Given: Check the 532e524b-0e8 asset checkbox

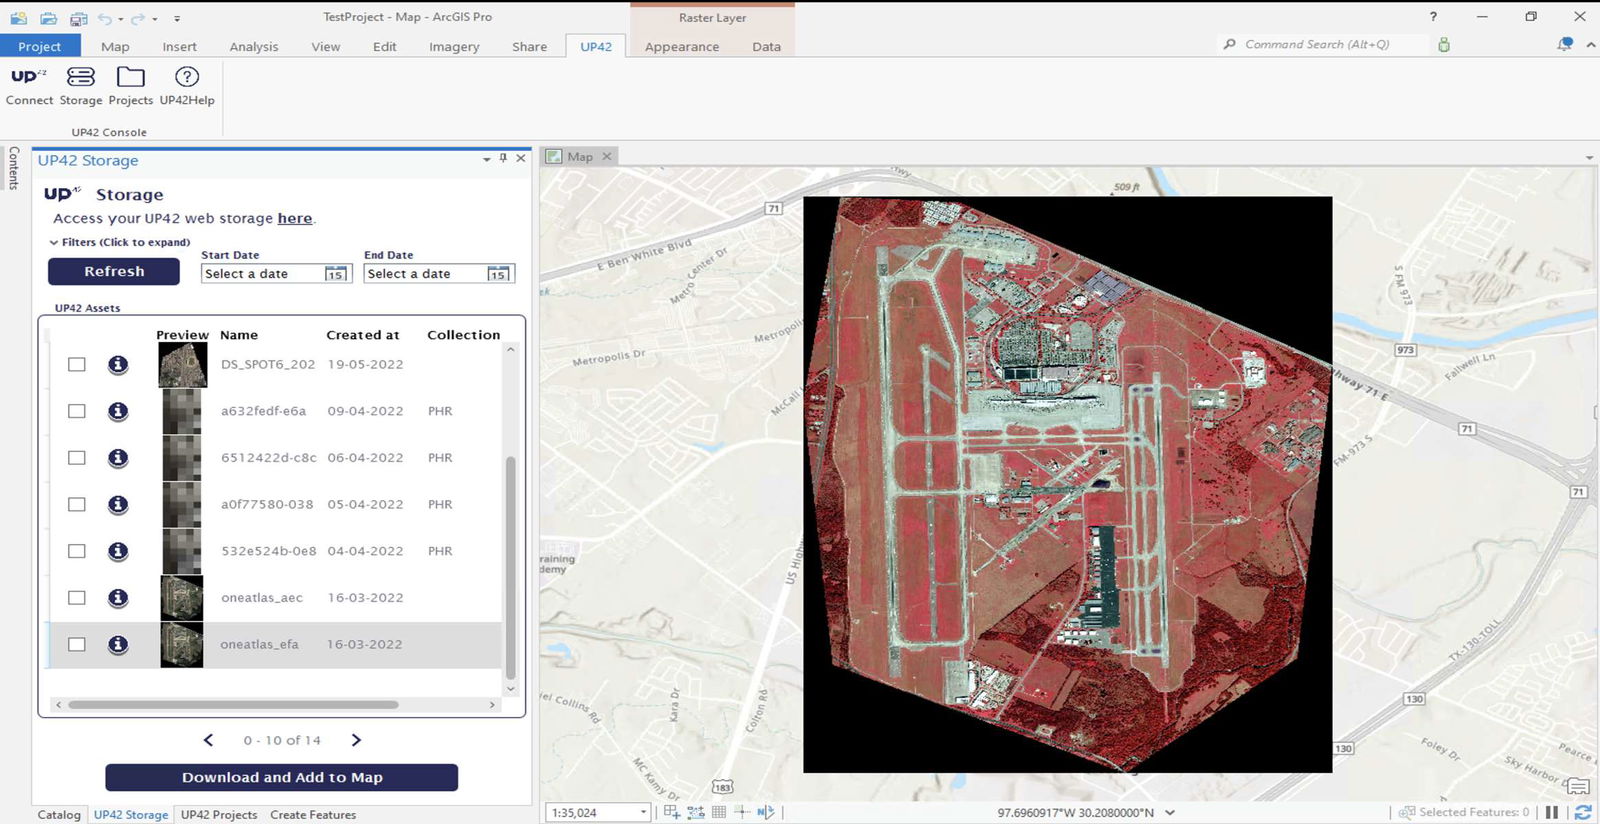Looking at the screenshot, I should [77, 551].
